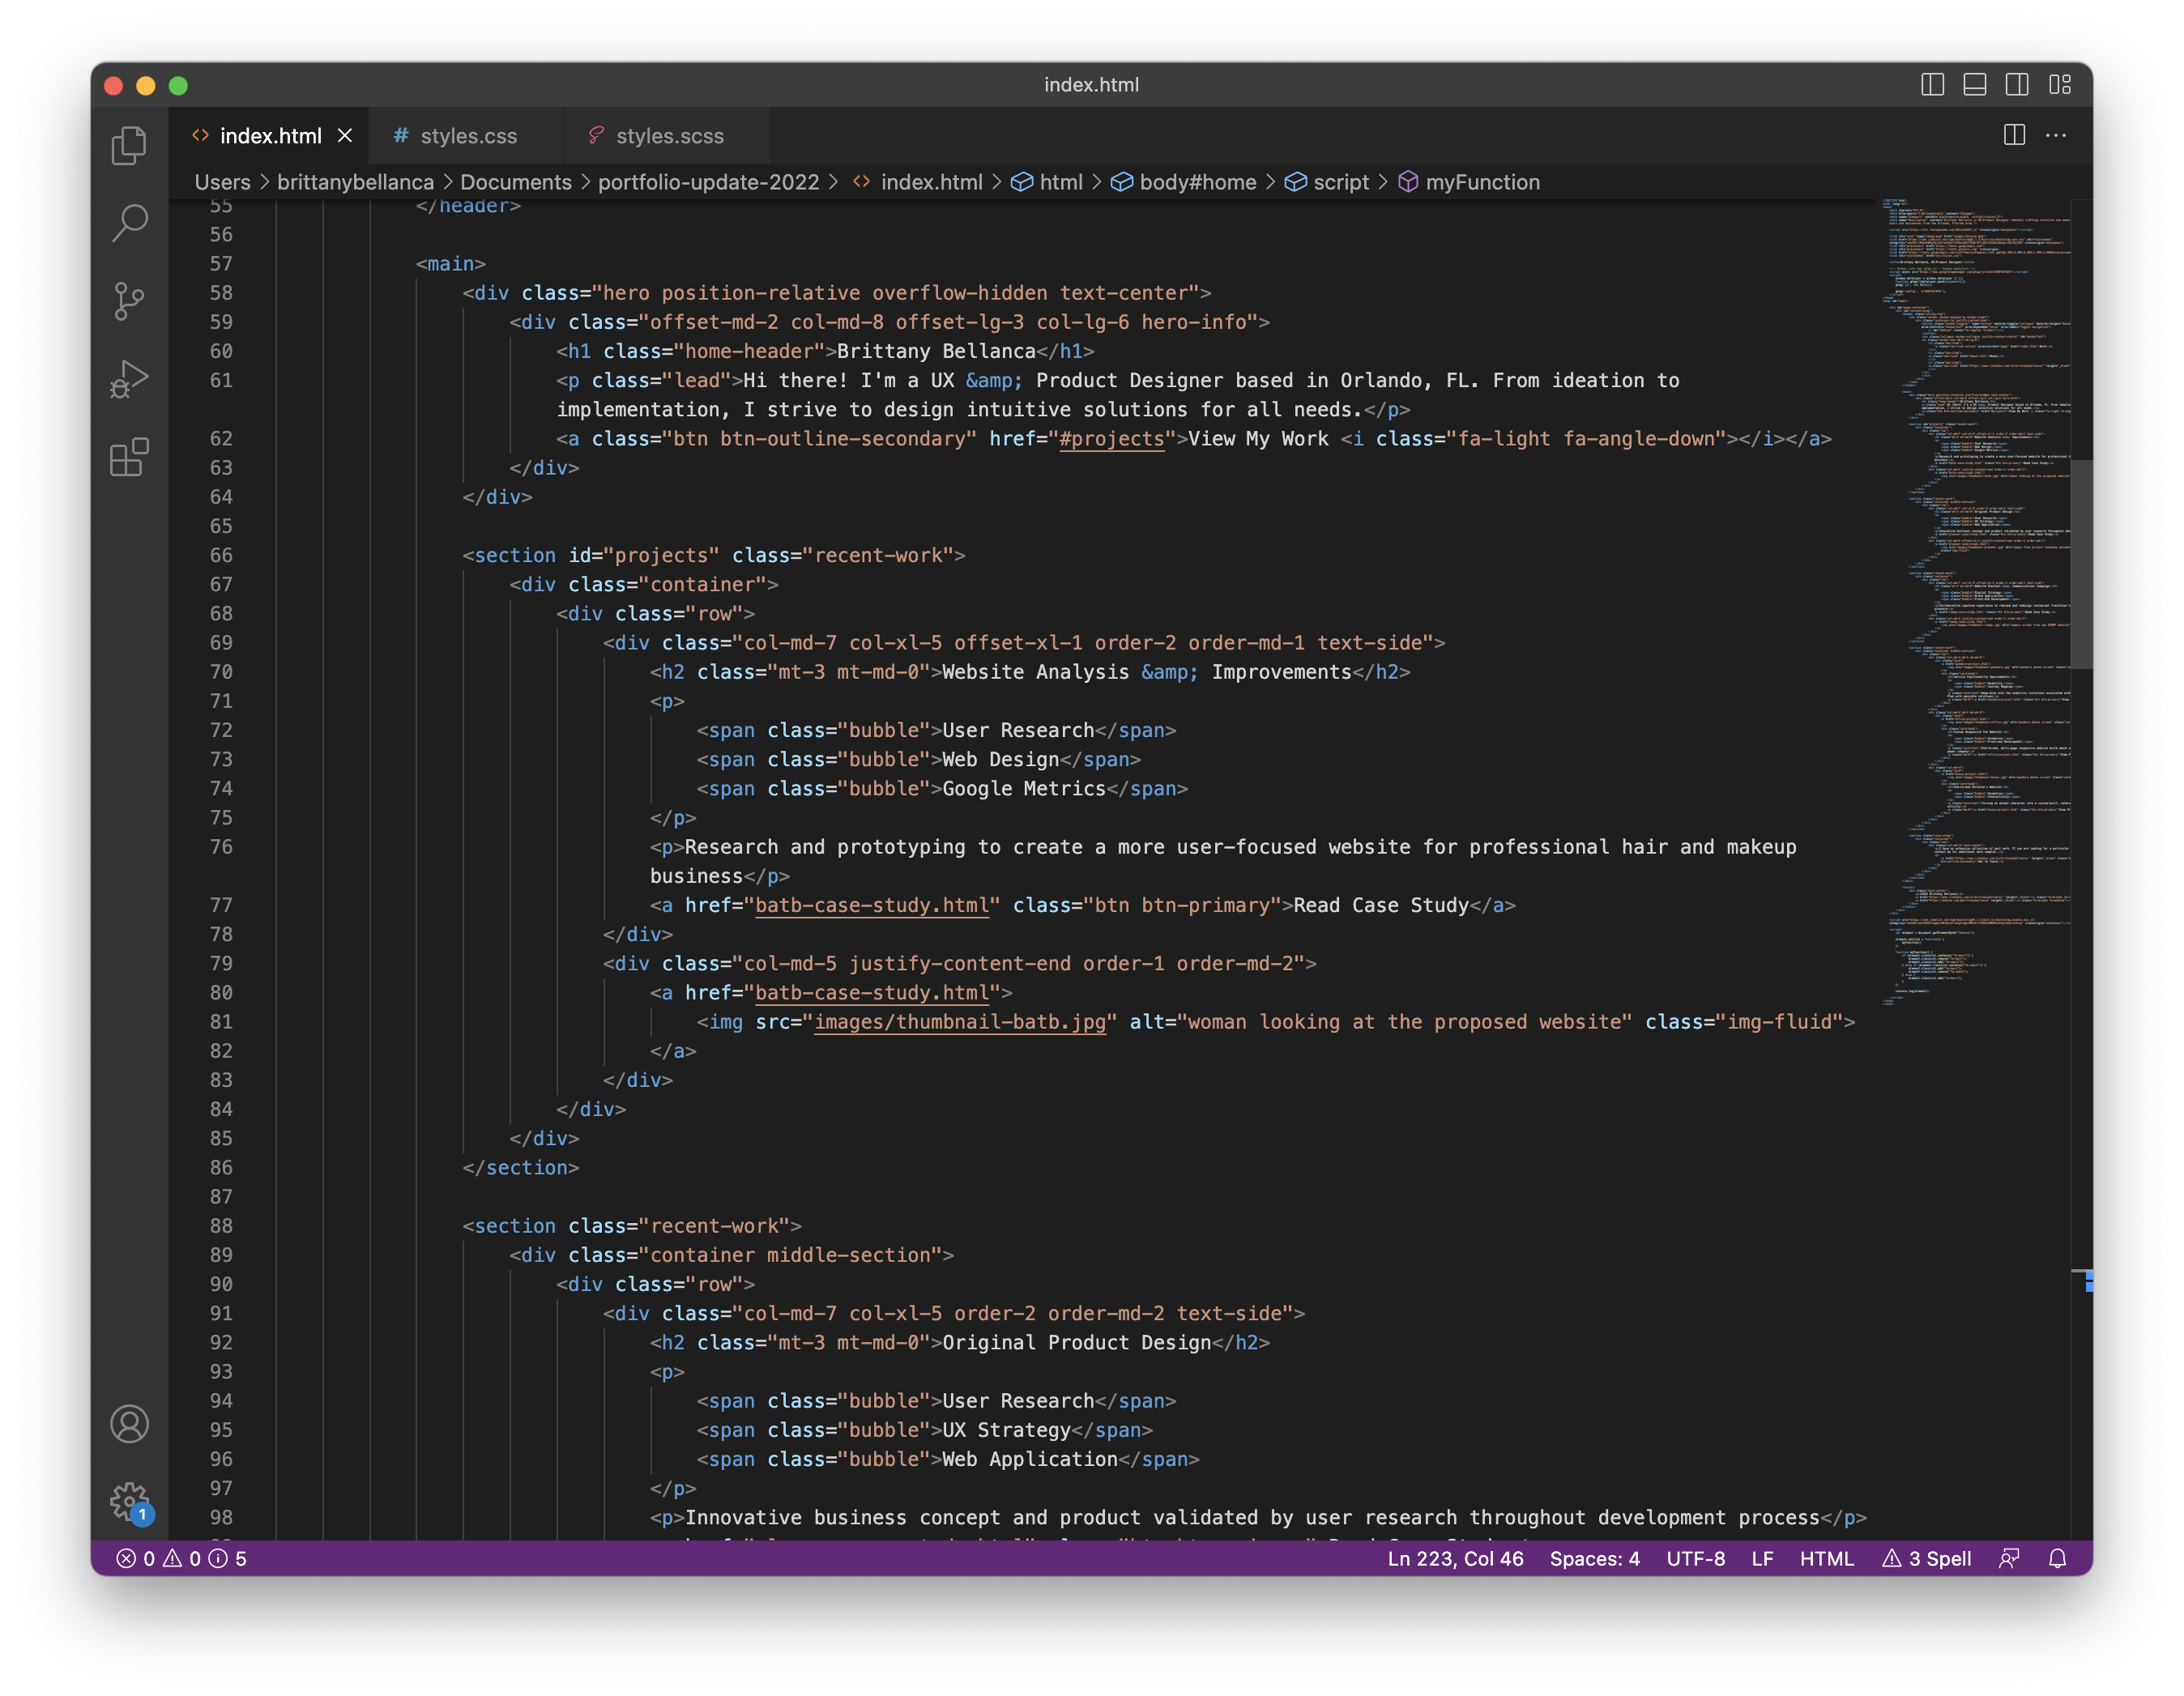This screenshot has width=2184, height=1696.
Task: Click the info count 5 in status bar
Action: (x=228, y=1558)
